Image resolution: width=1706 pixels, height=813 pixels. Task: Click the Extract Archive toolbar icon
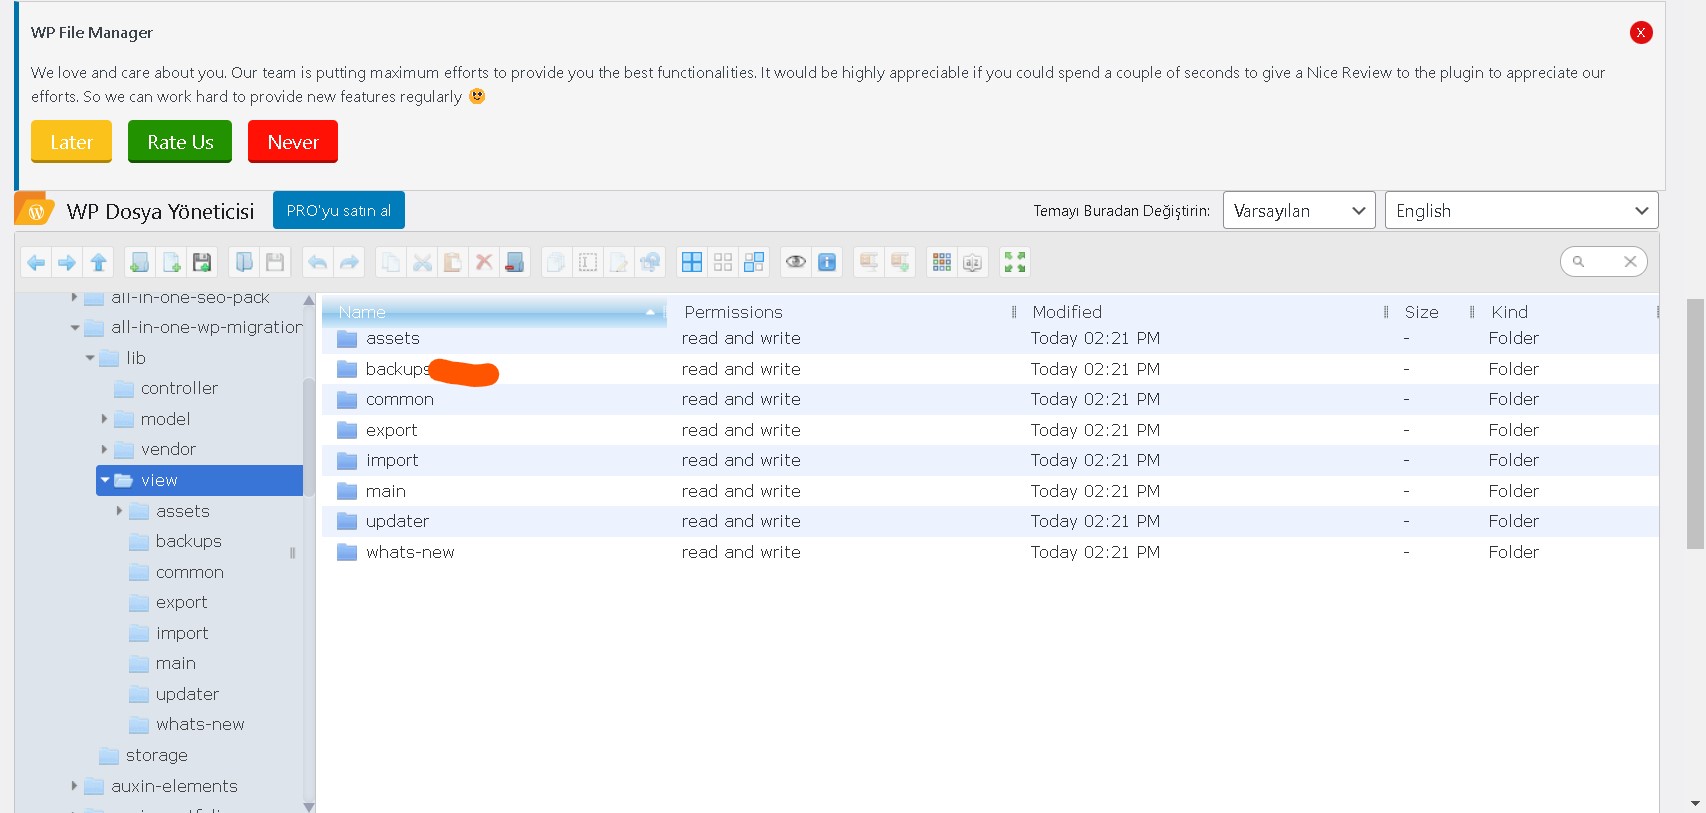coord(869,263)
